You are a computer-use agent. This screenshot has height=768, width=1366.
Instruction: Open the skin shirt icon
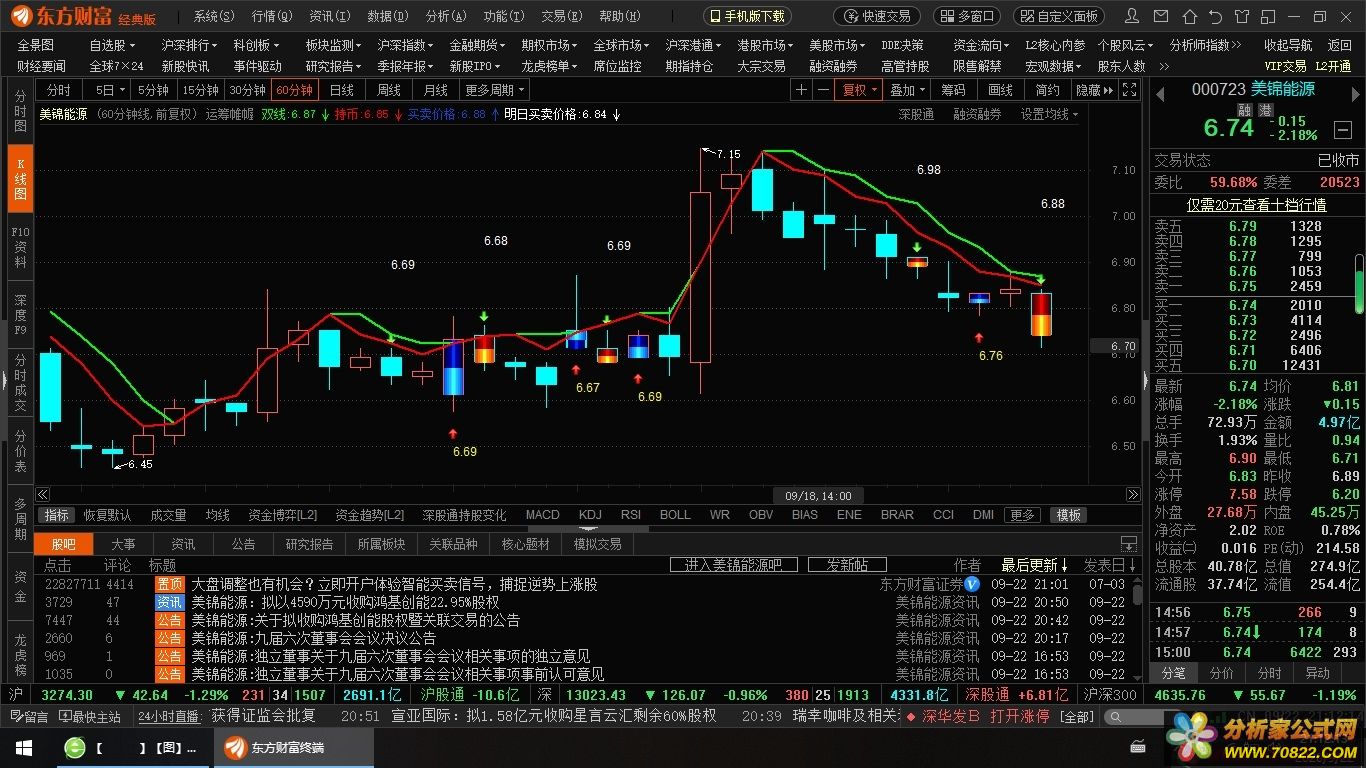click(1244, 16)
